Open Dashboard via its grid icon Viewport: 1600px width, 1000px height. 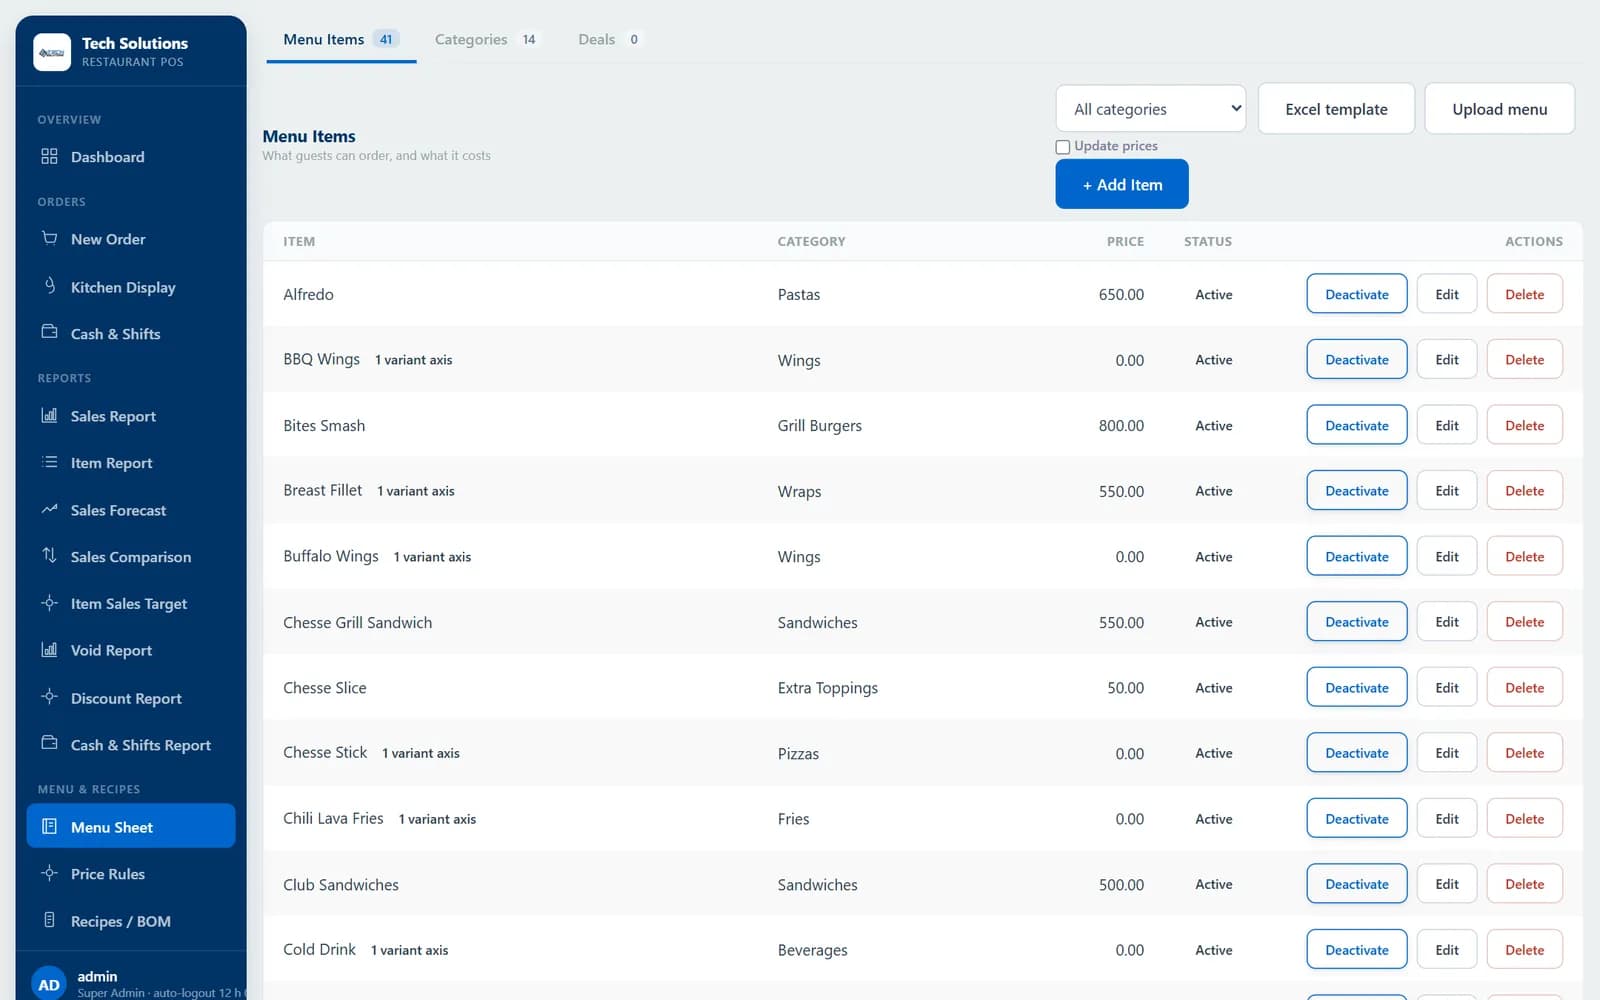point(49,156)
